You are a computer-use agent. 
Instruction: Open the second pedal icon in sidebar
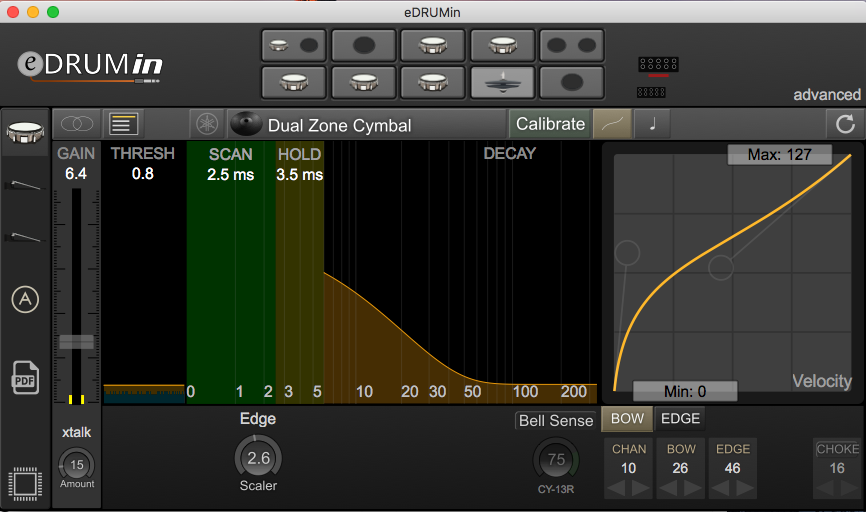[x=23, y=237]
